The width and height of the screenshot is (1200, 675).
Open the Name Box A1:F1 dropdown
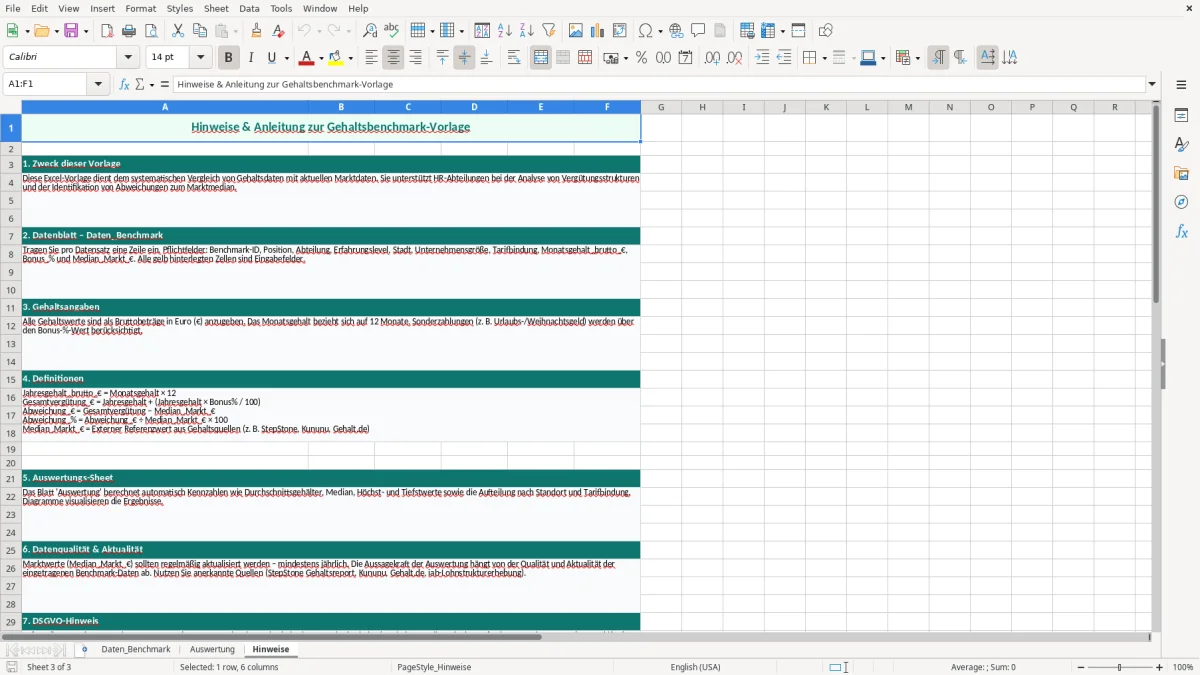[x=98, y=84]
